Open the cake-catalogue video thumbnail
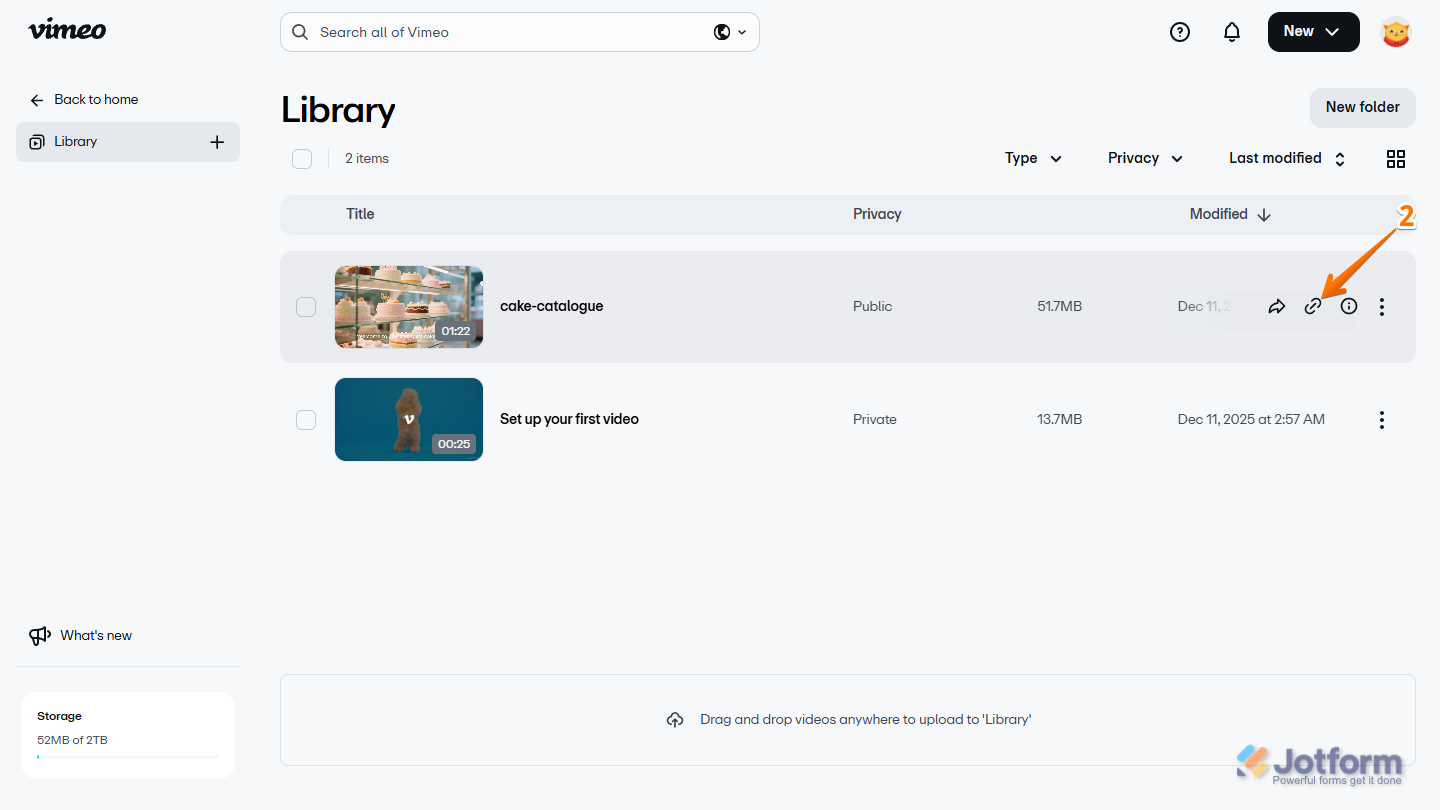The width and height of the screenshot is (1440, 810). 408,306
